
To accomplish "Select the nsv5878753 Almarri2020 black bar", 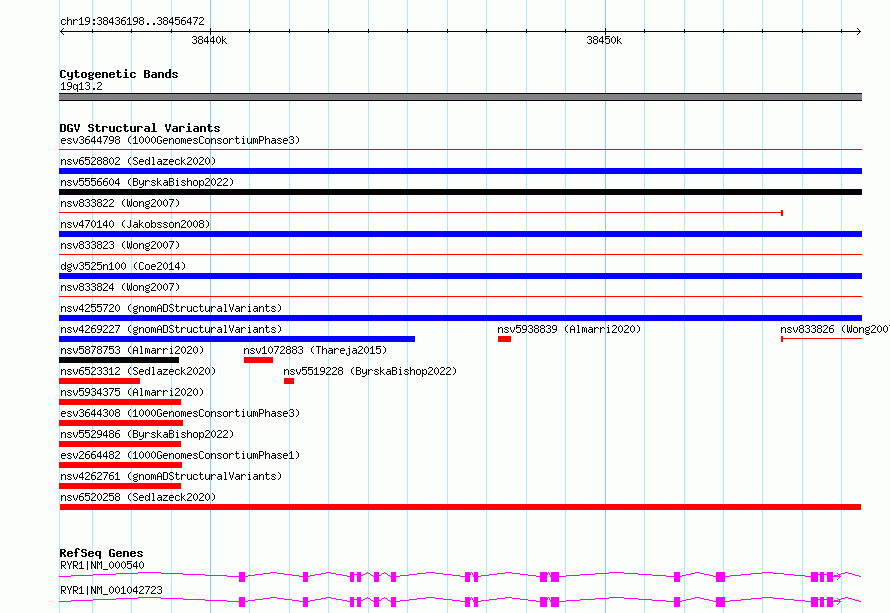I will pos(119,360).
